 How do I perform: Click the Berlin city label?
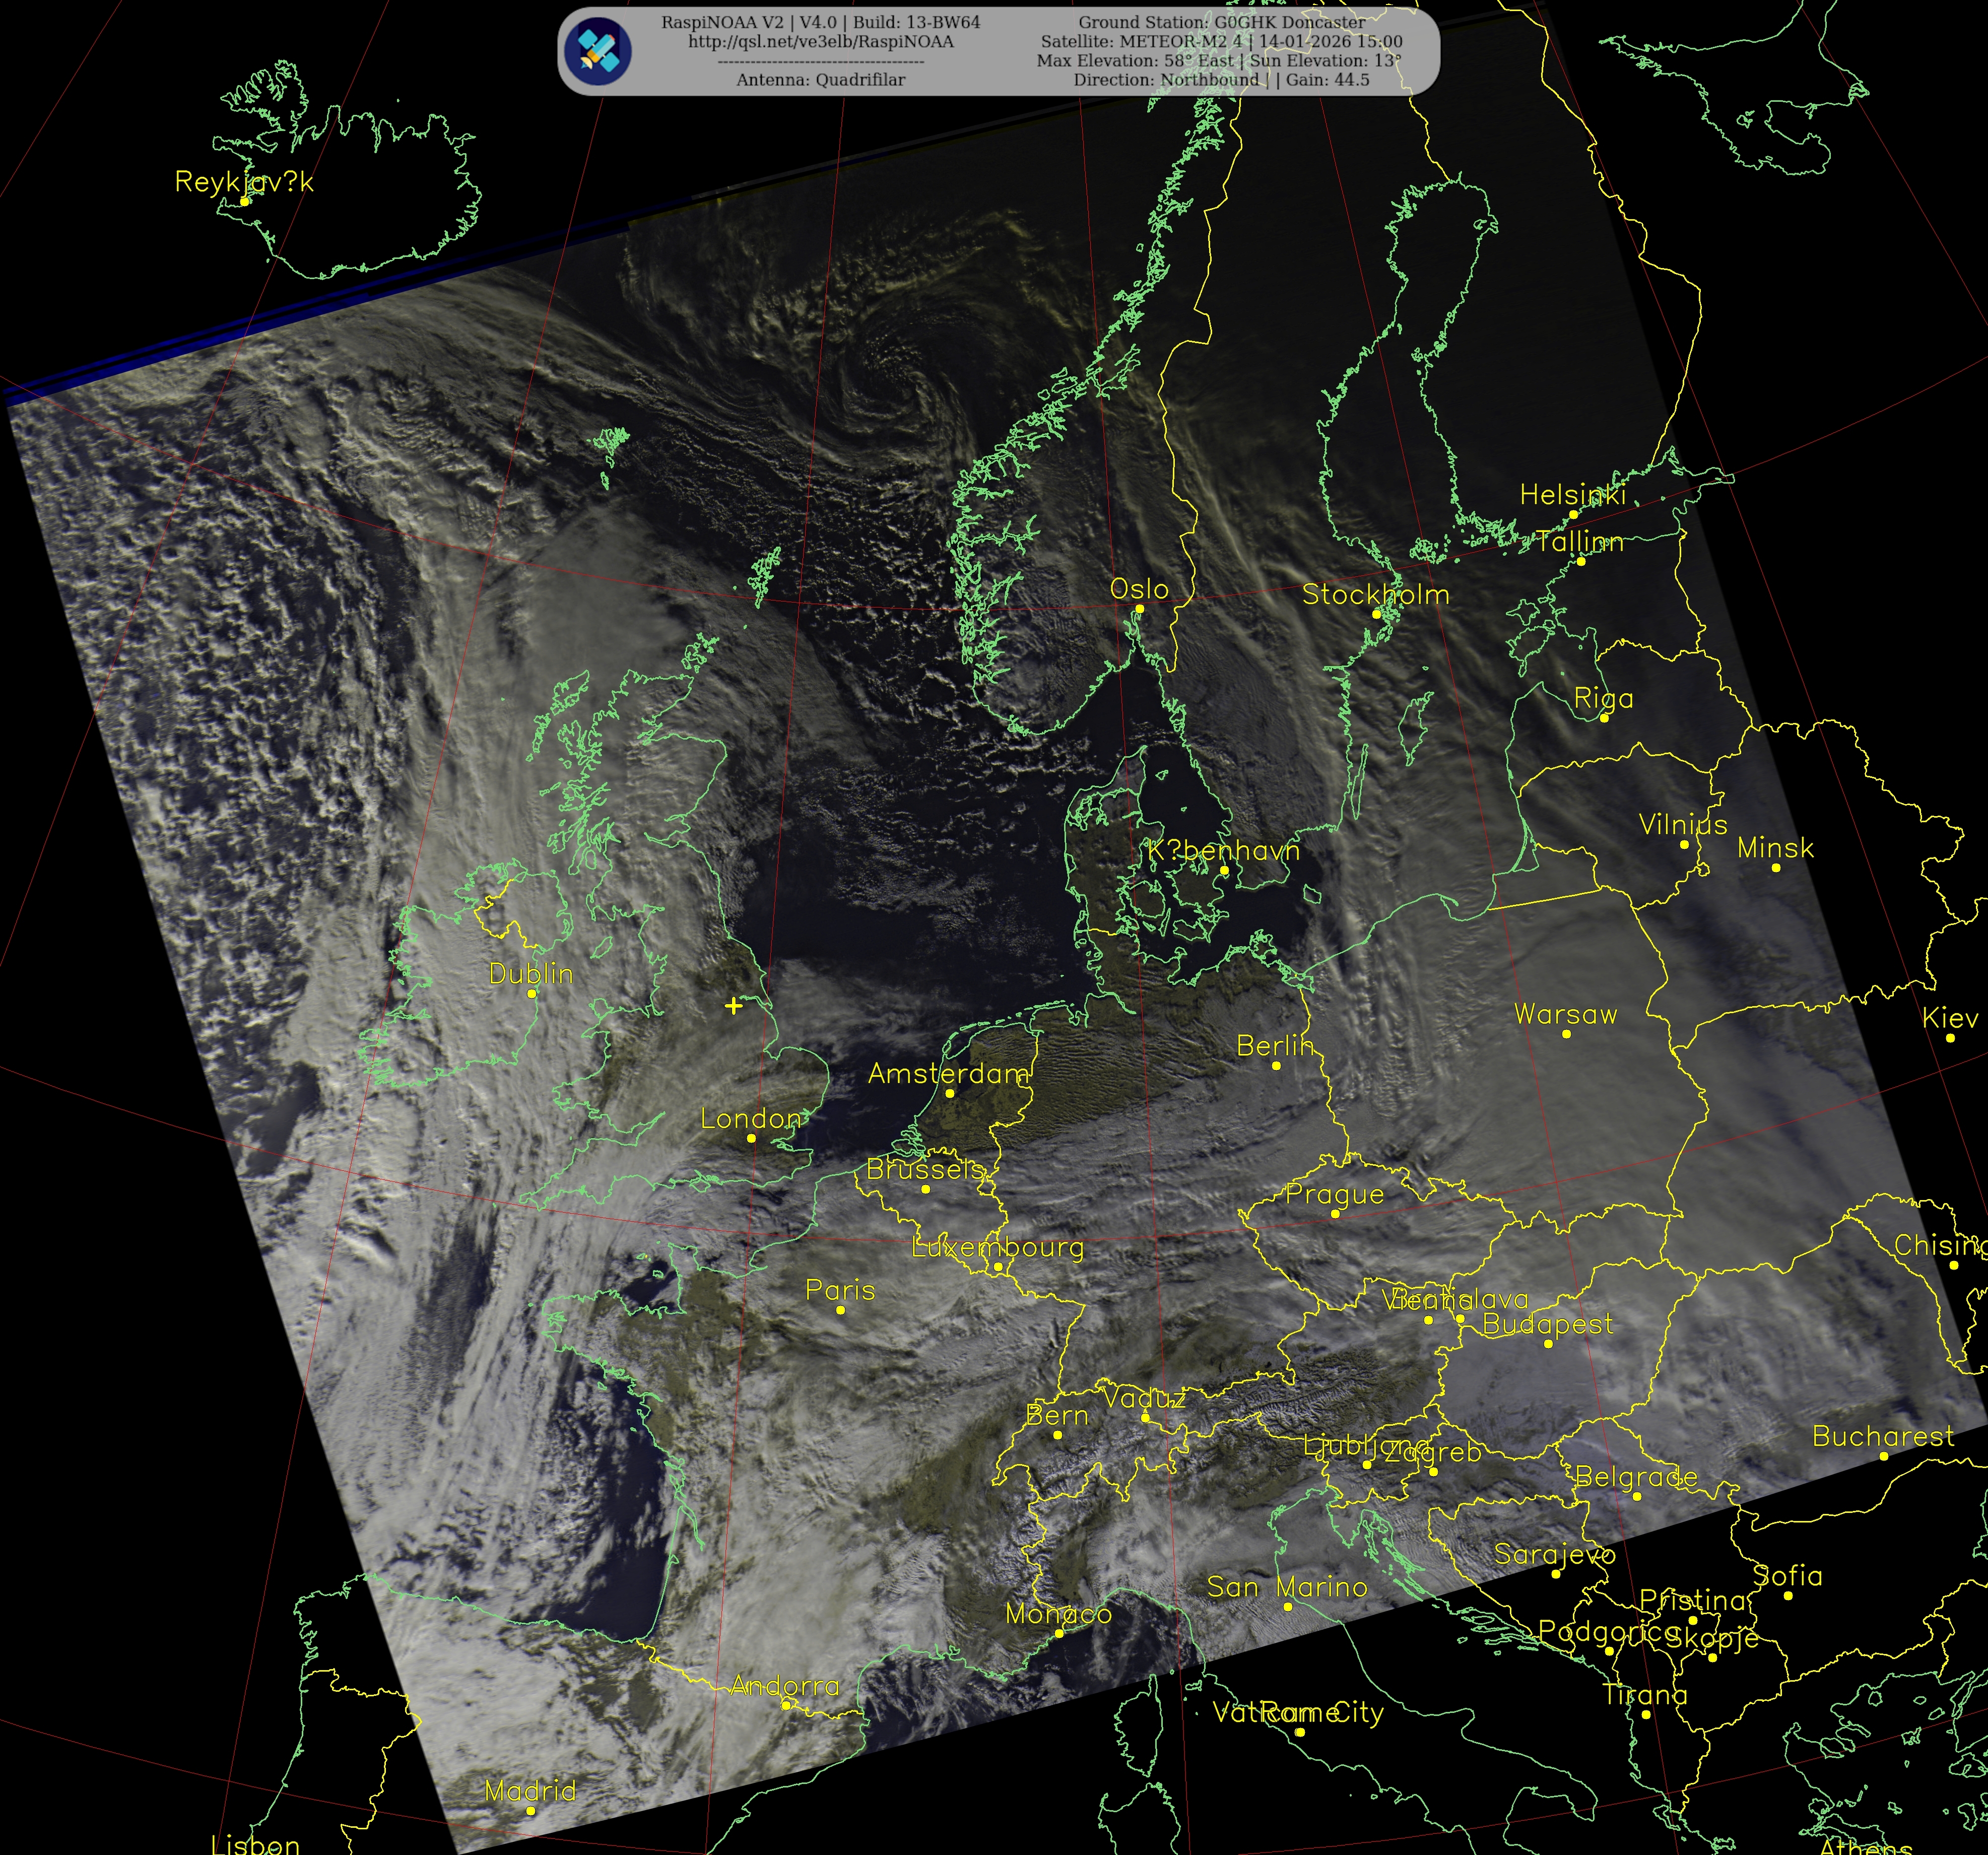point(1275,1046)
